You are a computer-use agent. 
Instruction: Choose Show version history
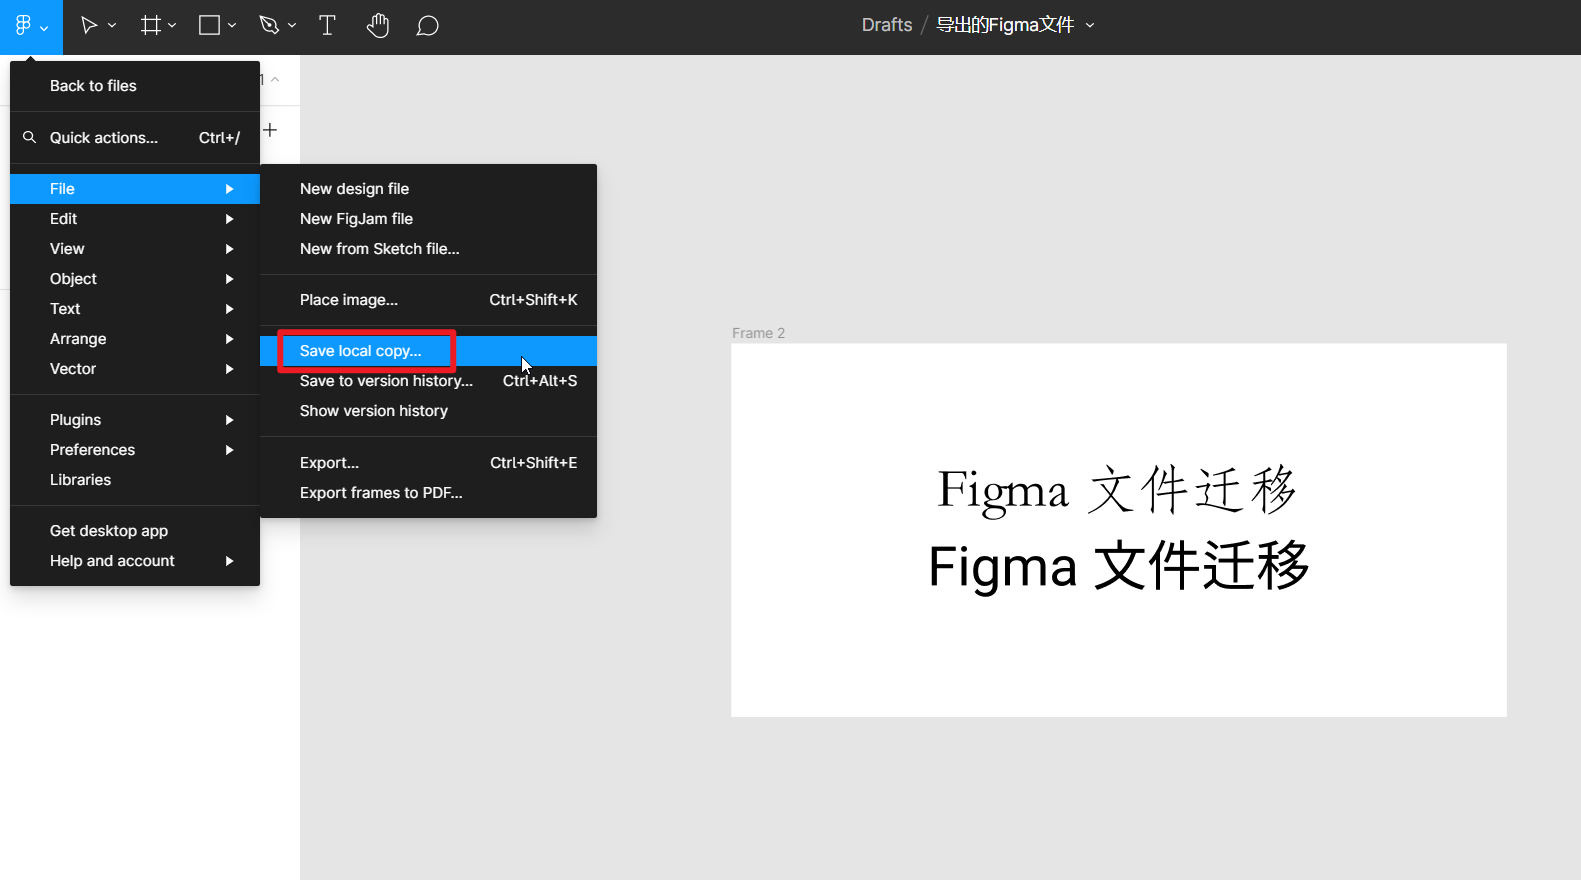[x=428, y=411]
